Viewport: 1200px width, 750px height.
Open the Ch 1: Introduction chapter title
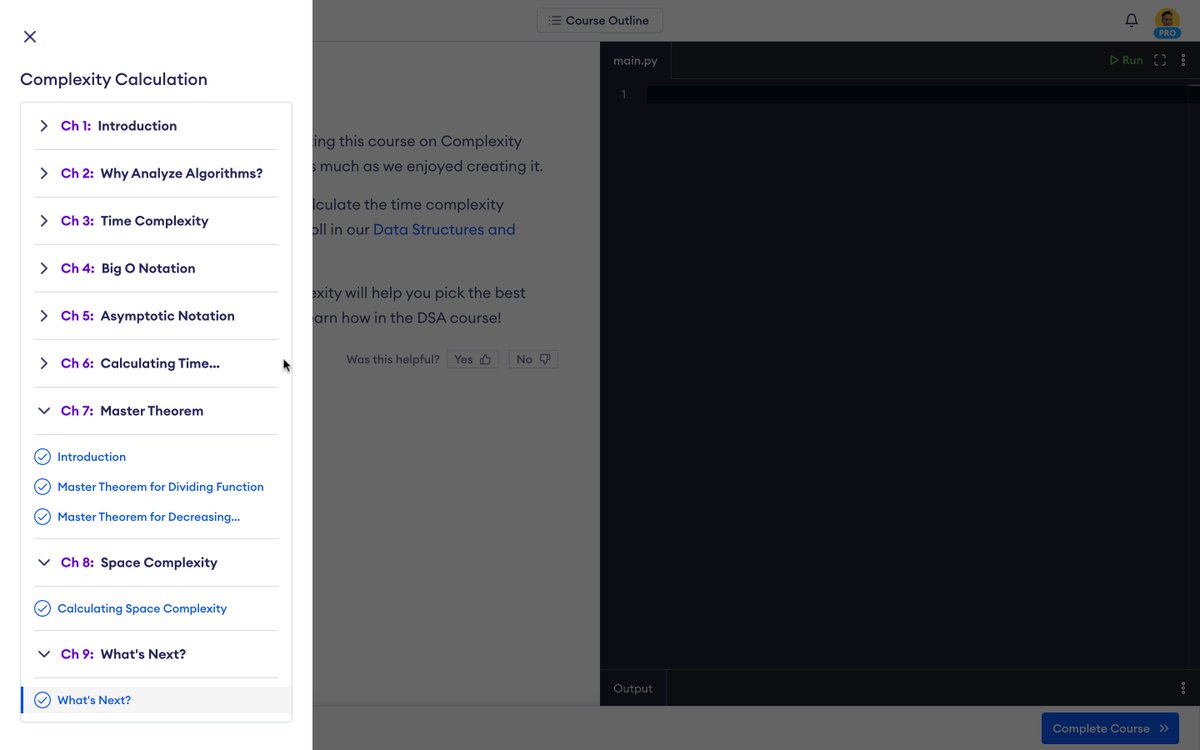coord(119,126)
